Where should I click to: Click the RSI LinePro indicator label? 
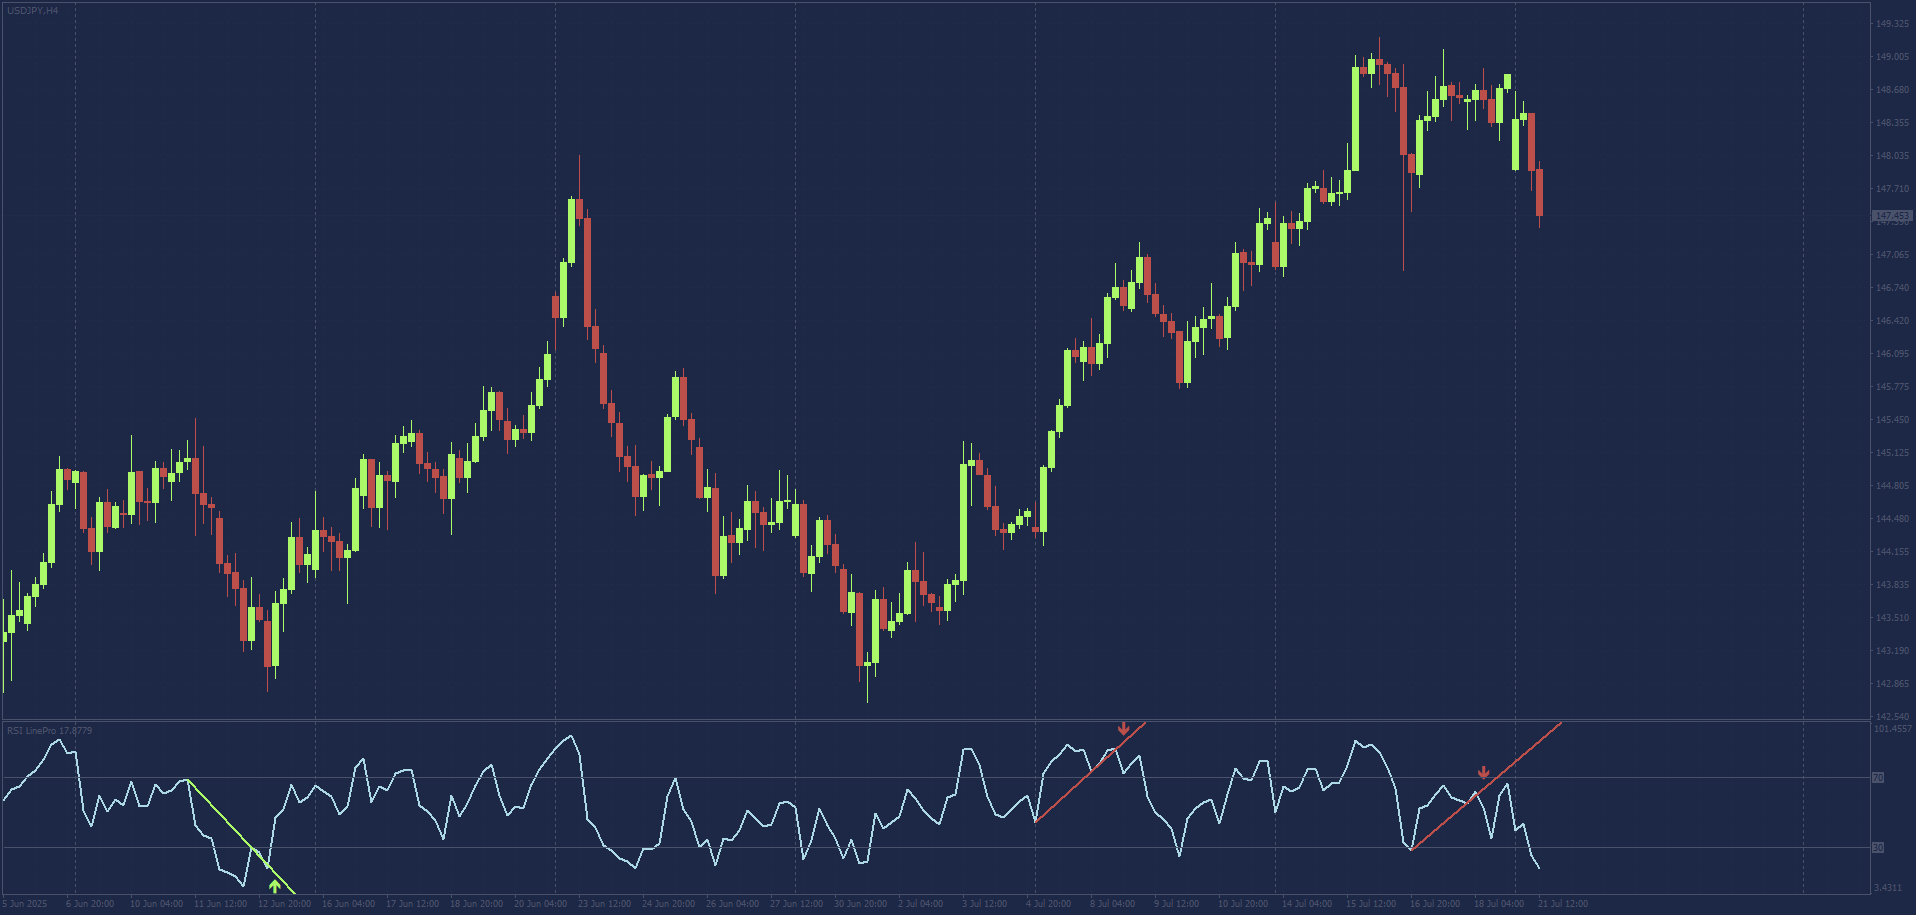click(x=49, y=731)
